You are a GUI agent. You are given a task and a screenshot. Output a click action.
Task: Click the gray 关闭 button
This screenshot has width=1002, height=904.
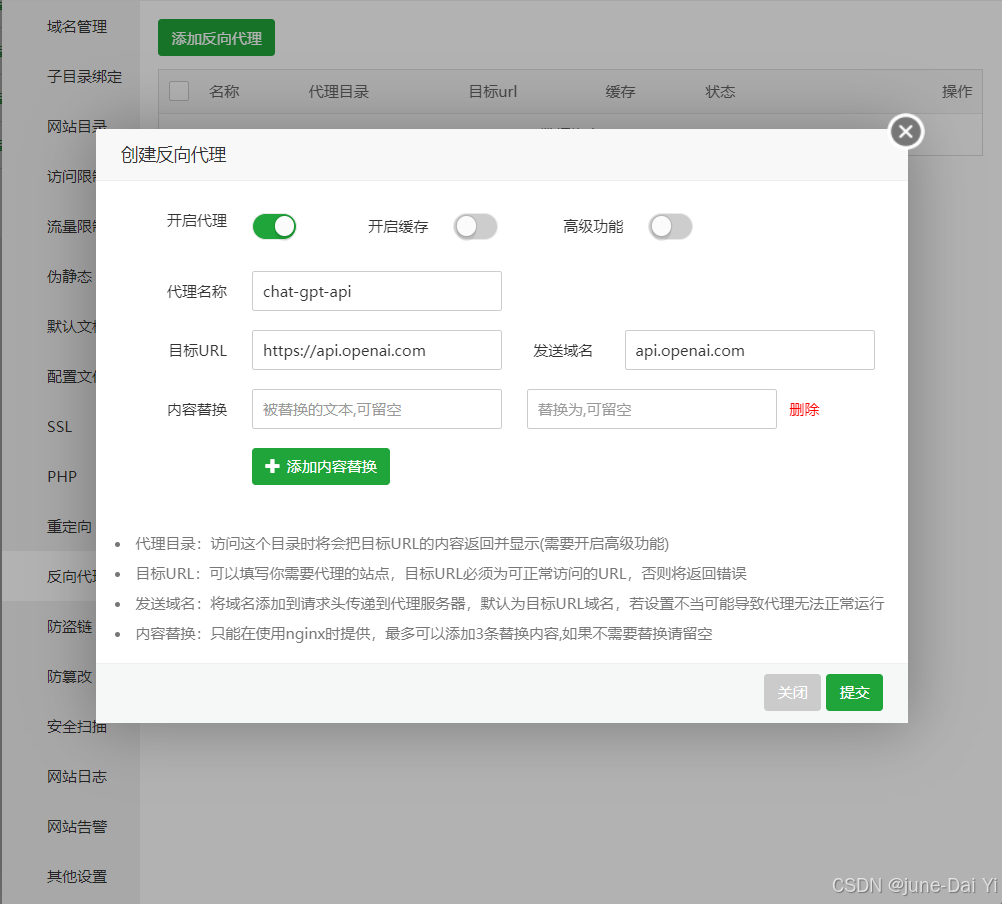pyautogui.click(x=792, y=693)
